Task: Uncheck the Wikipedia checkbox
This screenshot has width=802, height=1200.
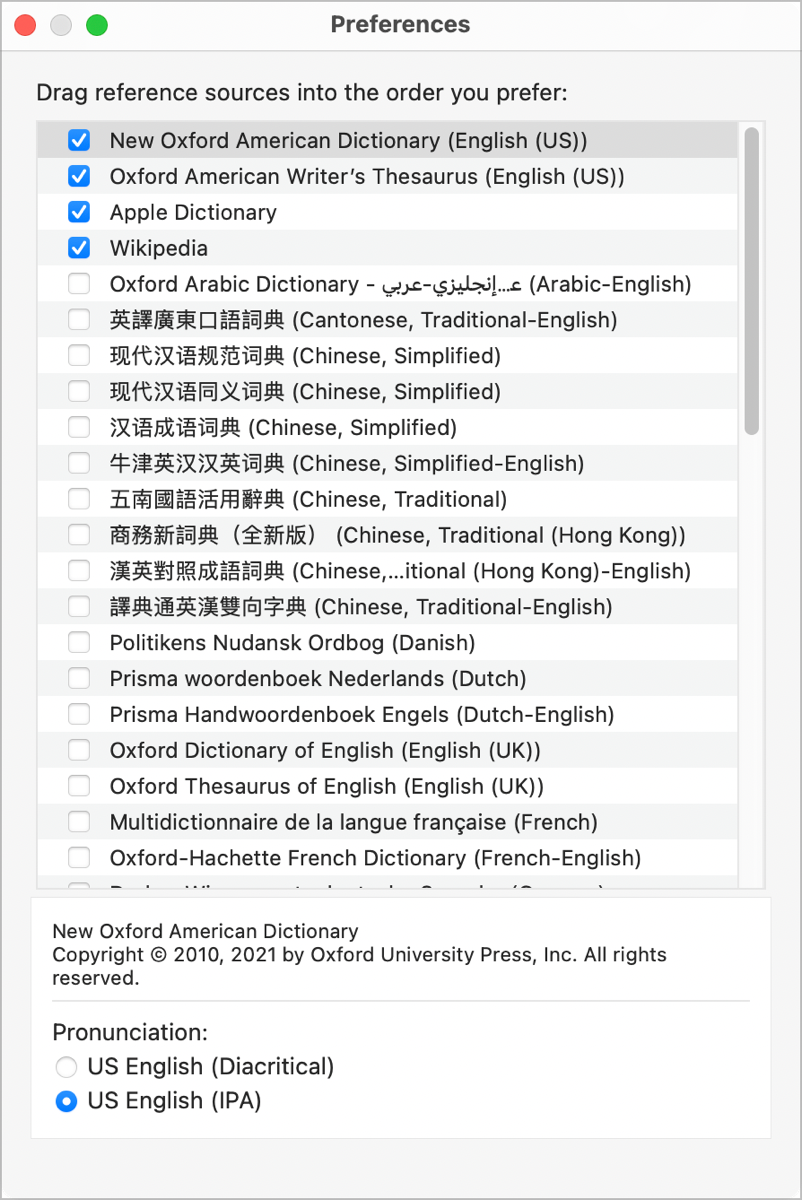Action: pos(79,248)
